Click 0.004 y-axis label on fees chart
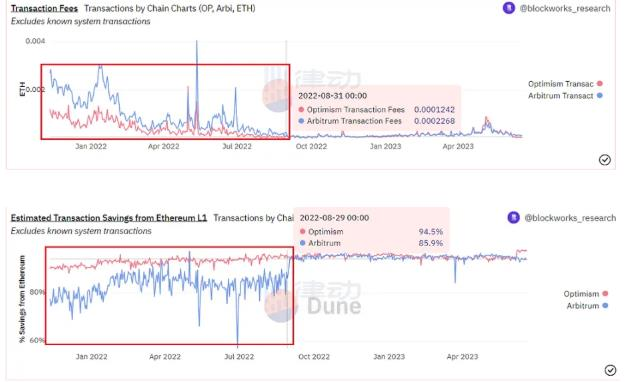Image resolution: width=628 pixels, height=382 pixels. tap(35, 41)
